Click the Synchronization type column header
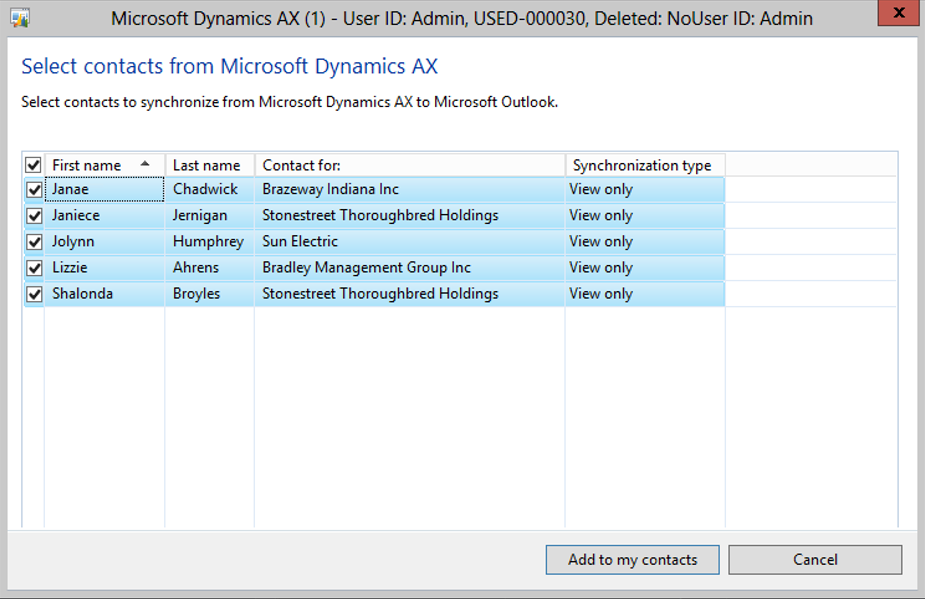This screenshot has width=925, height=599. click(x=643, y=165)
